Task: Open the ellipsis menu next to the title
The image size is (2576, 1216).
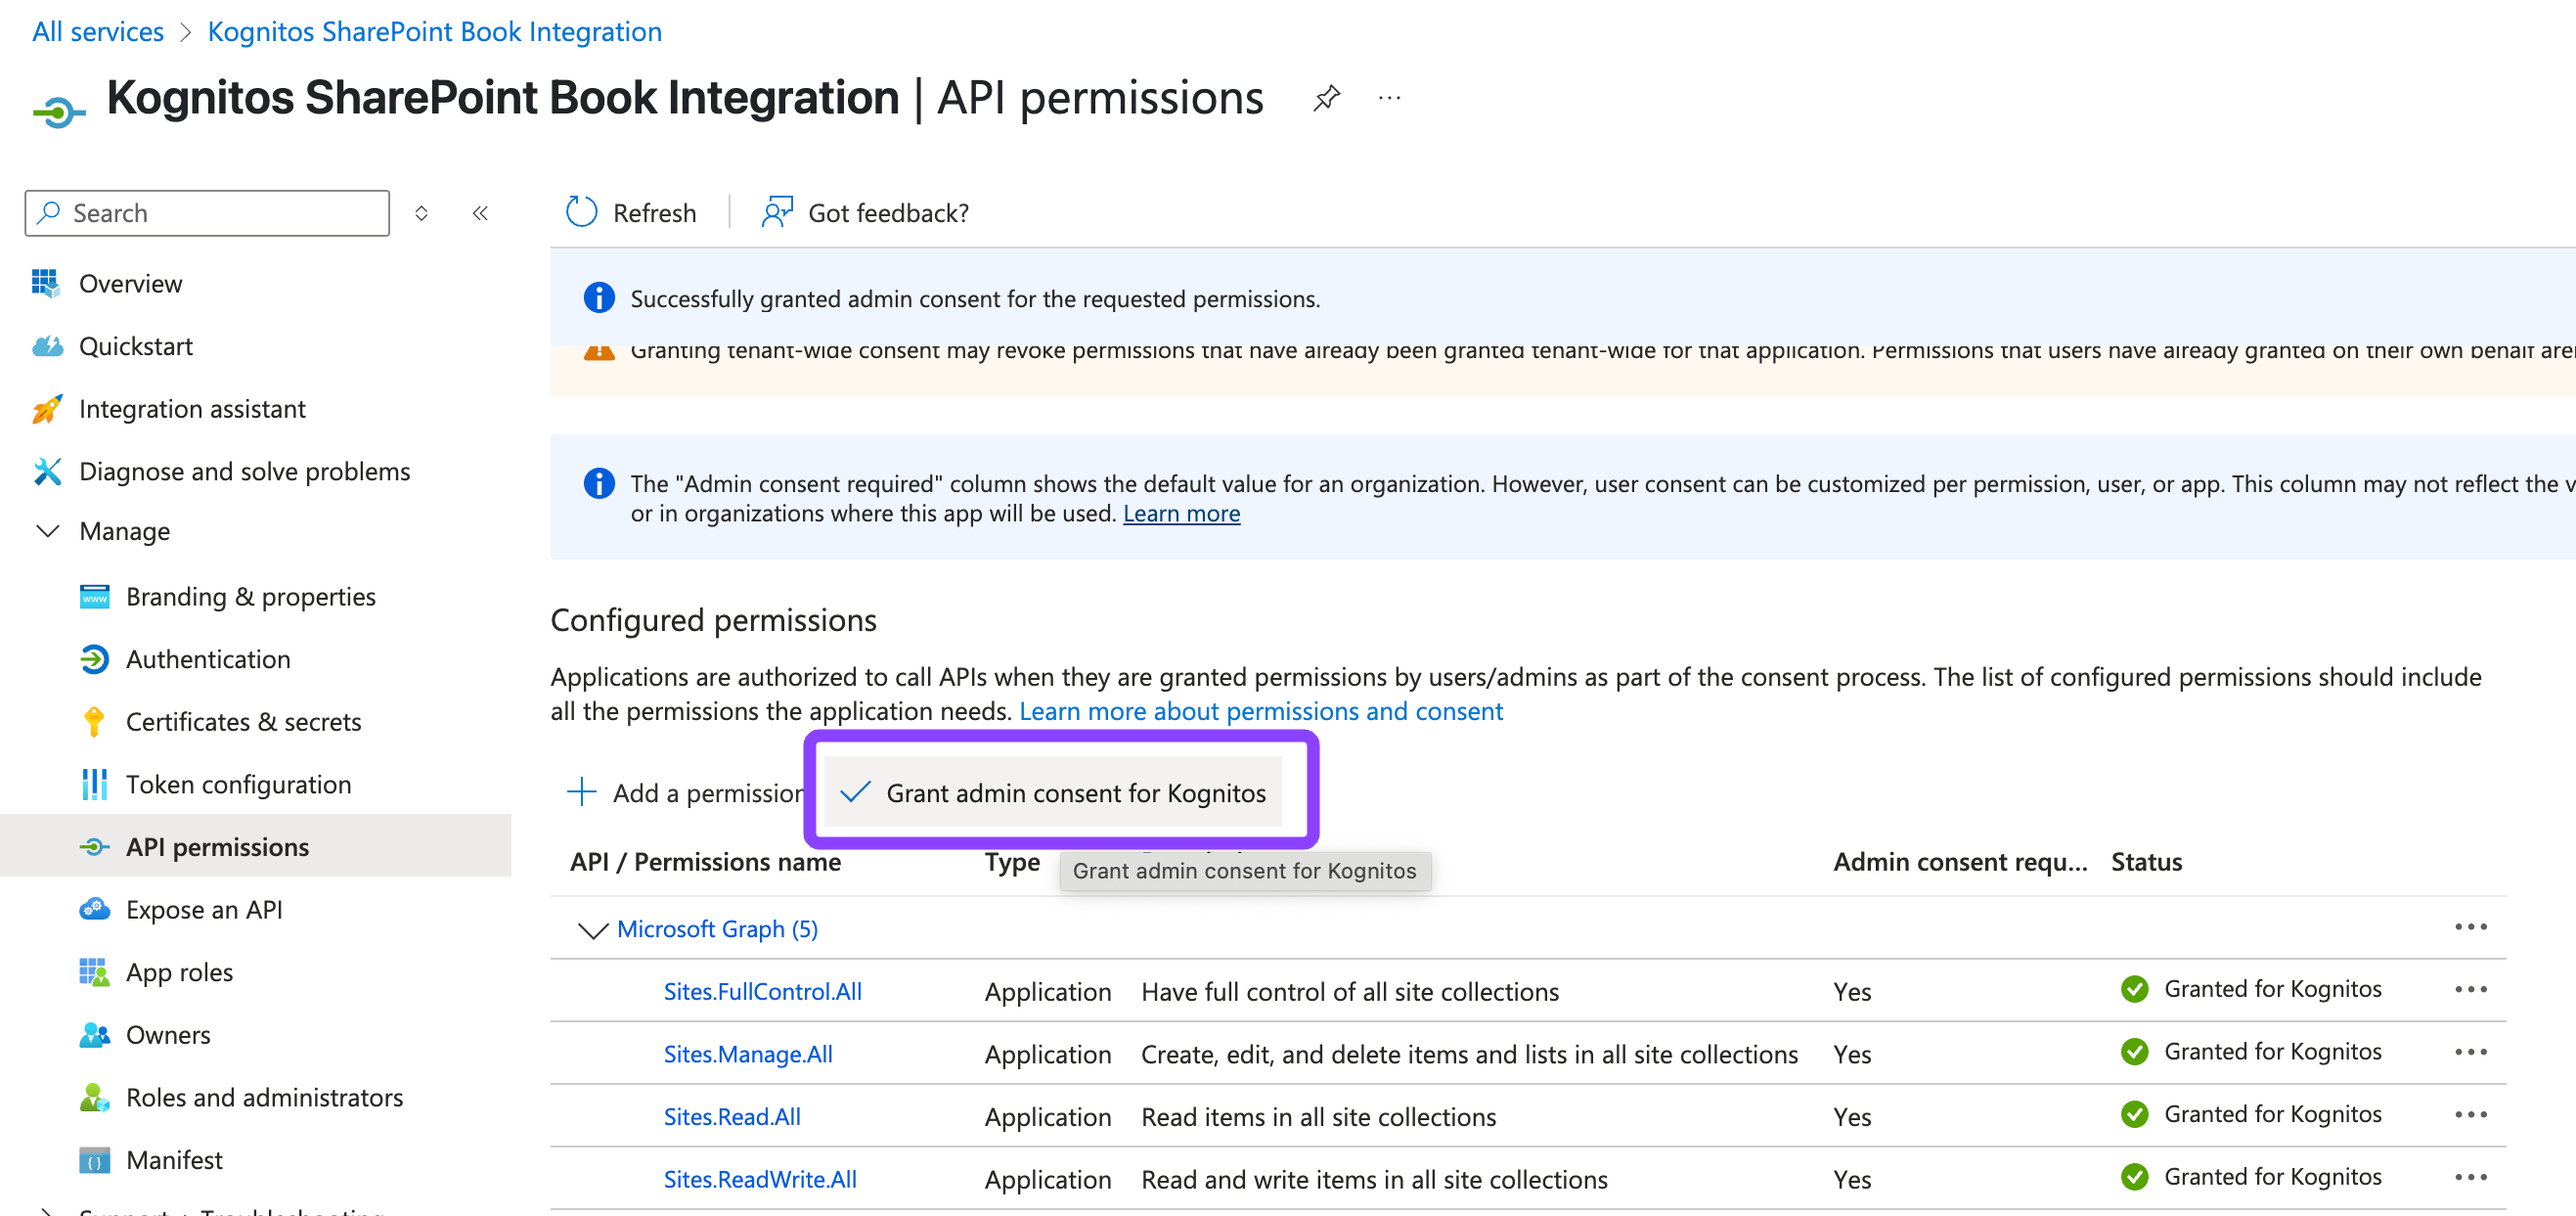Action: pyautogui.click(x=1389, y=98)
